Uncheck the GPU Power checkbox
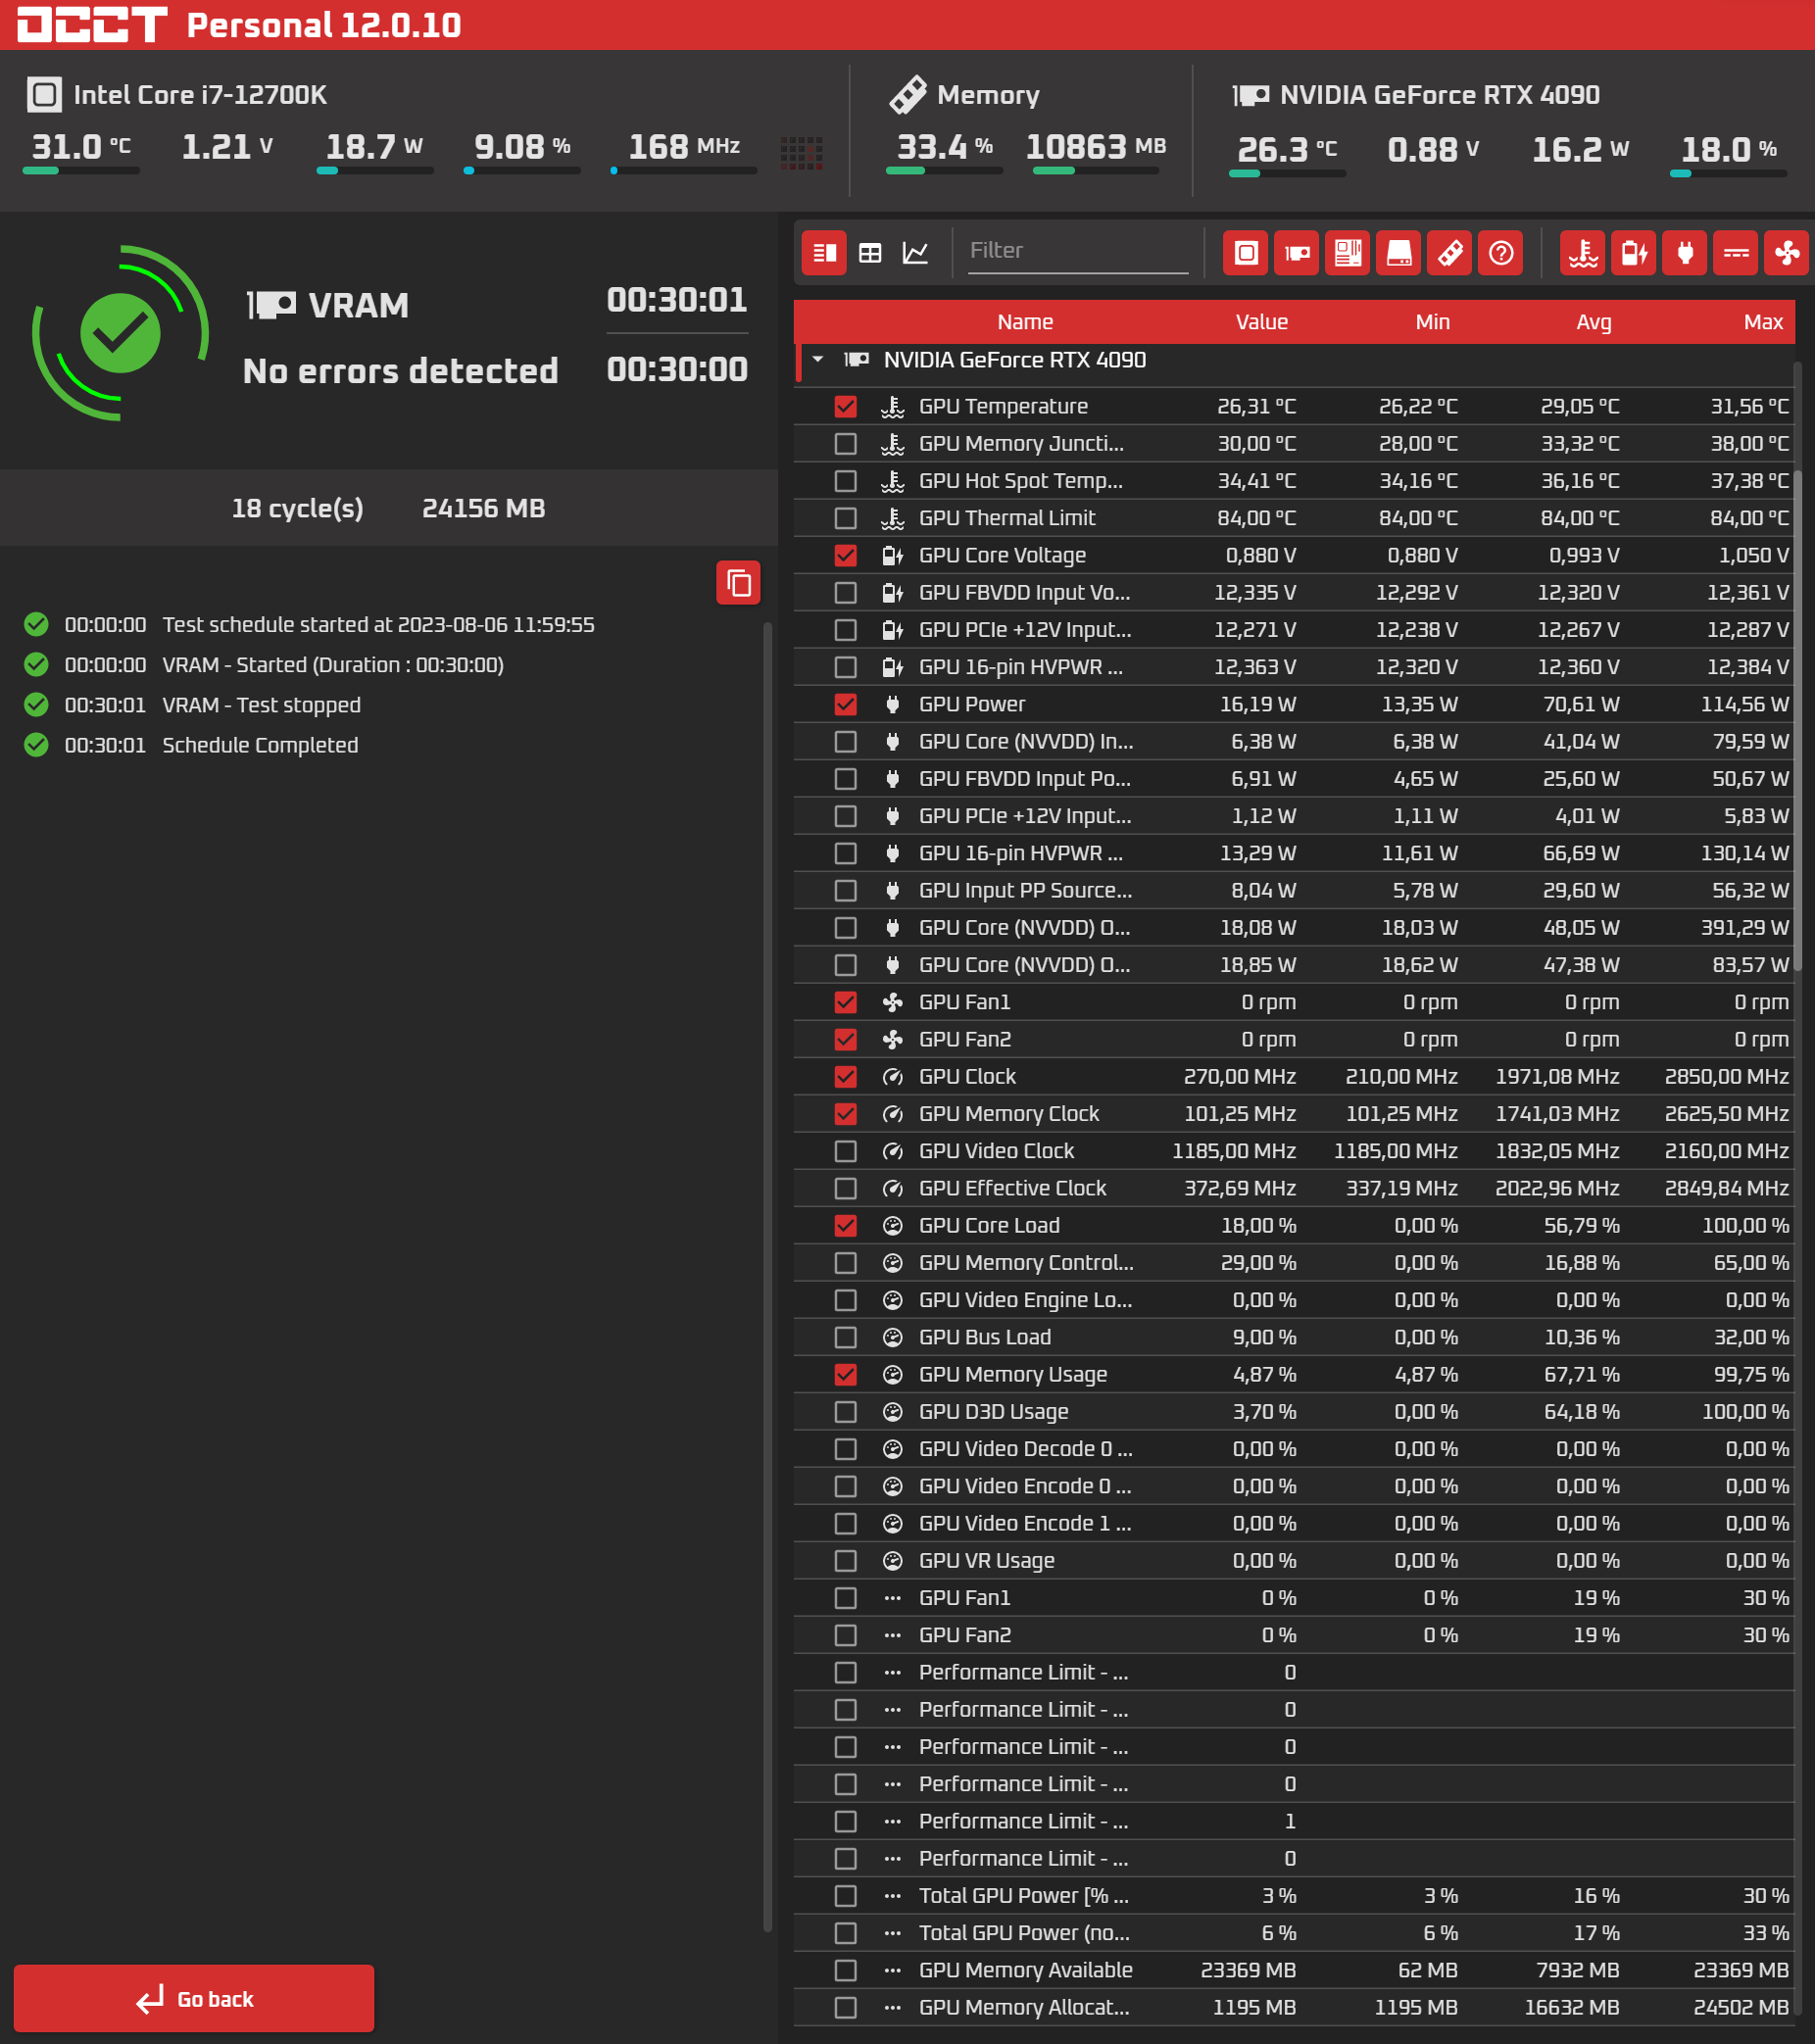 pyautogui.click(x=846, y=704)
